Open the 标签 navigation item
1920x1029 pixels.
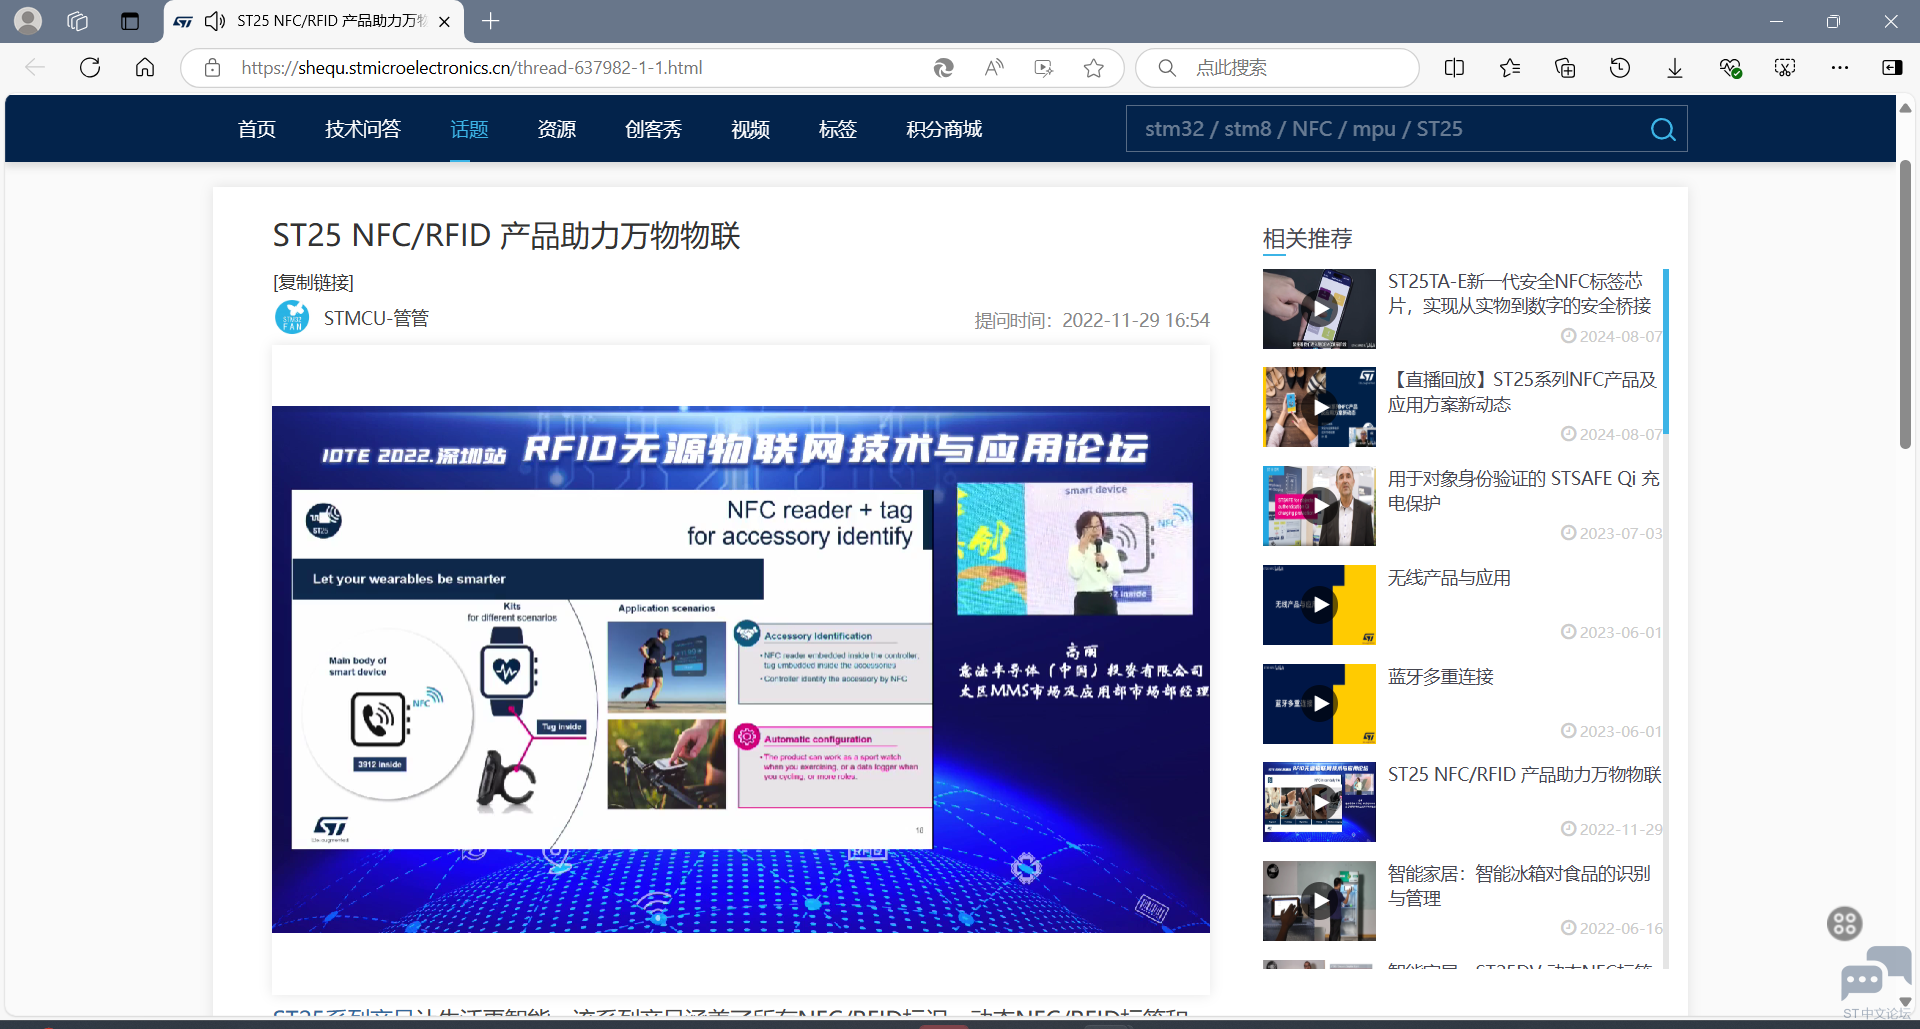838,129
